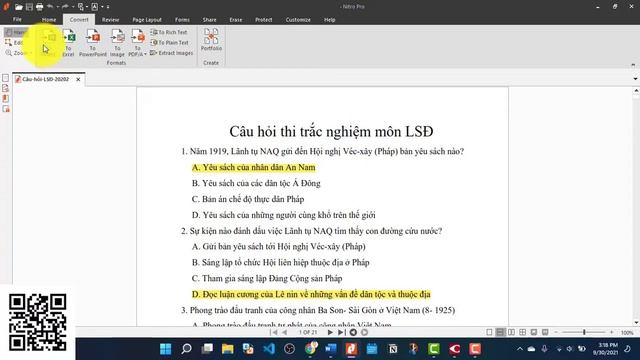Convert PDF to PowerPoint

point(93,42)
